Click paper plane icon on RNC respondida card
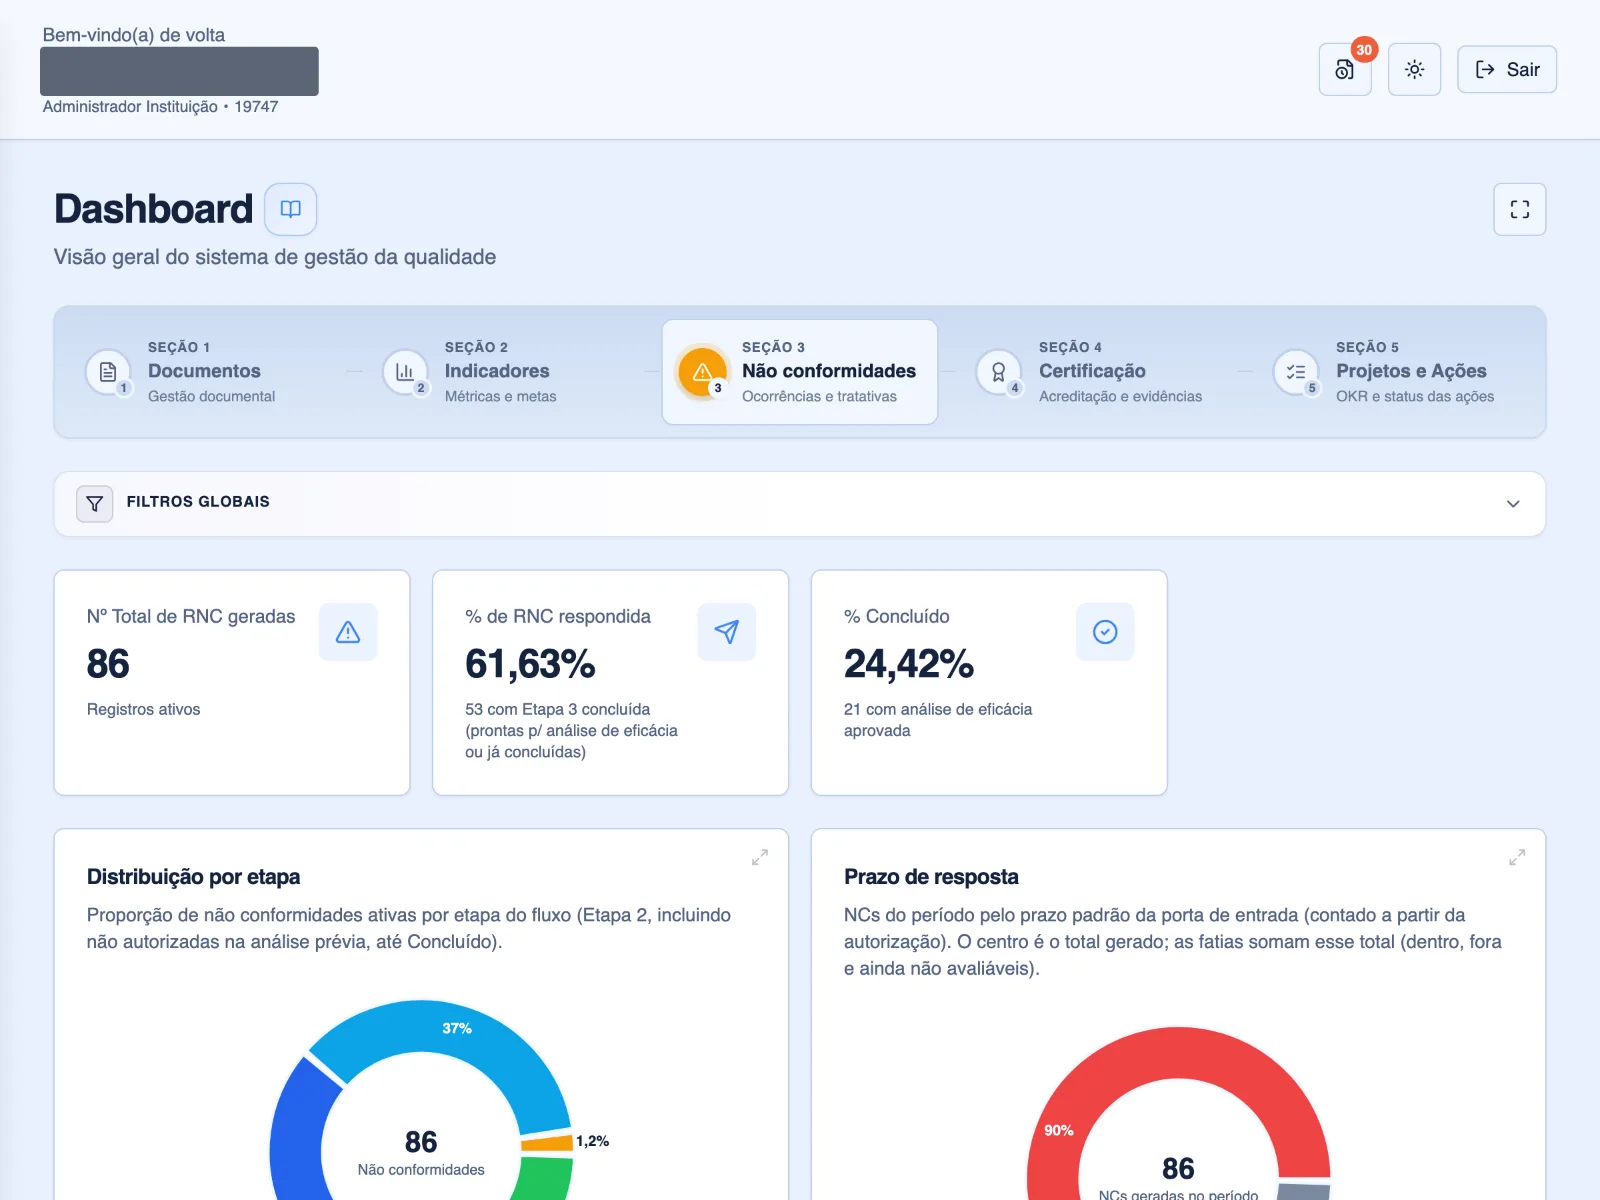The width and height of the screenshot is (1600, 1200). (727, 632)
